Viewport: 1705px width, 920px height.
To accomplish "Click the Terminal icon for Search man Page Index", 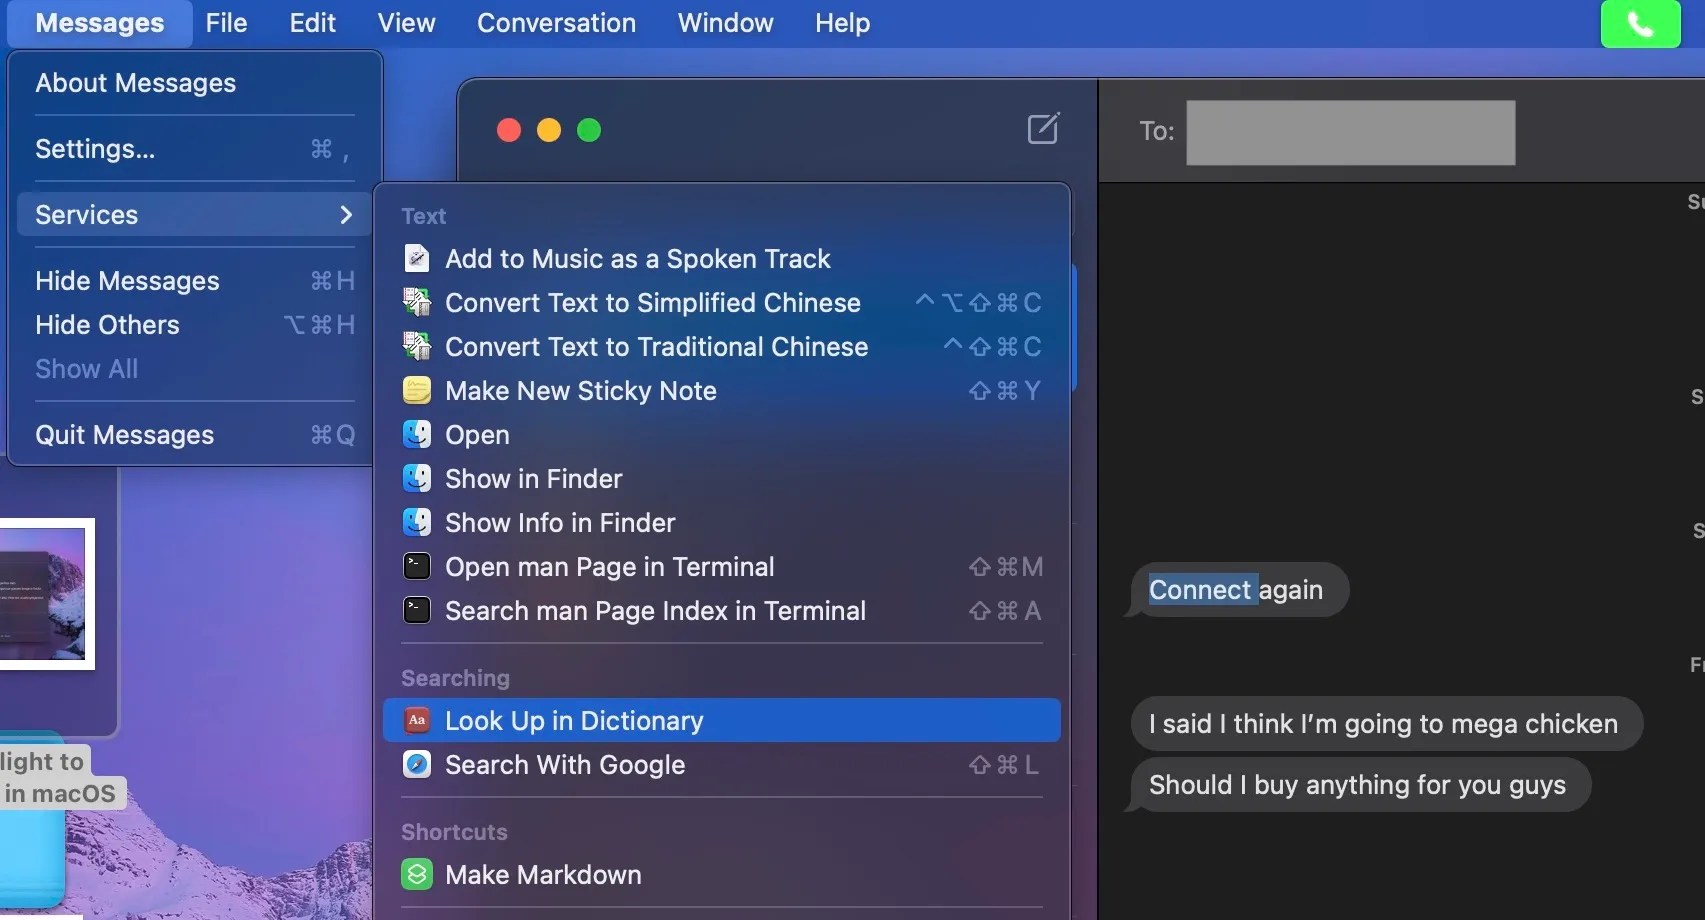I will coord(416,610).
